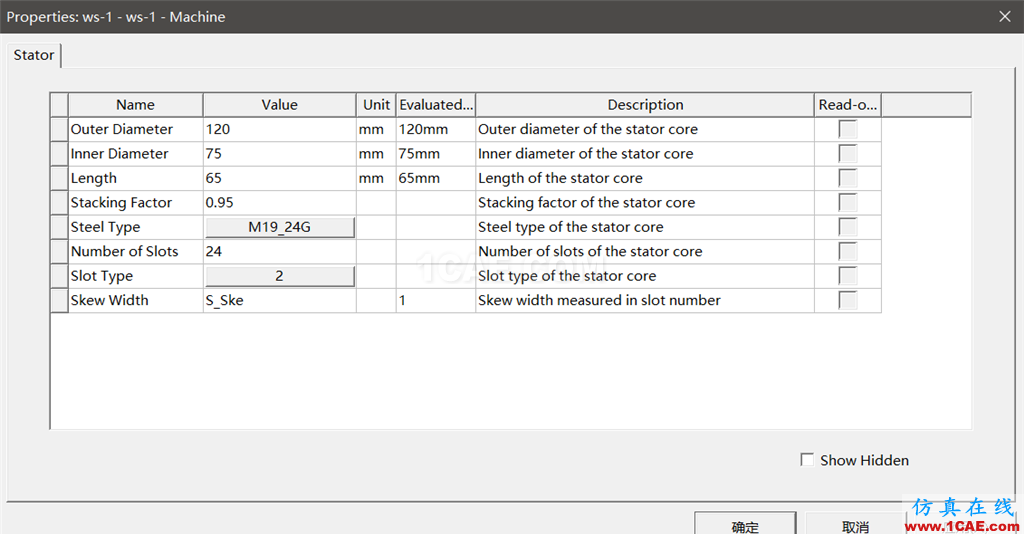The height and width of the screenshot is (534, 1024).
Task: Toggle Read-only checkbox for Stacking Factor
Action: click(848, 202)
